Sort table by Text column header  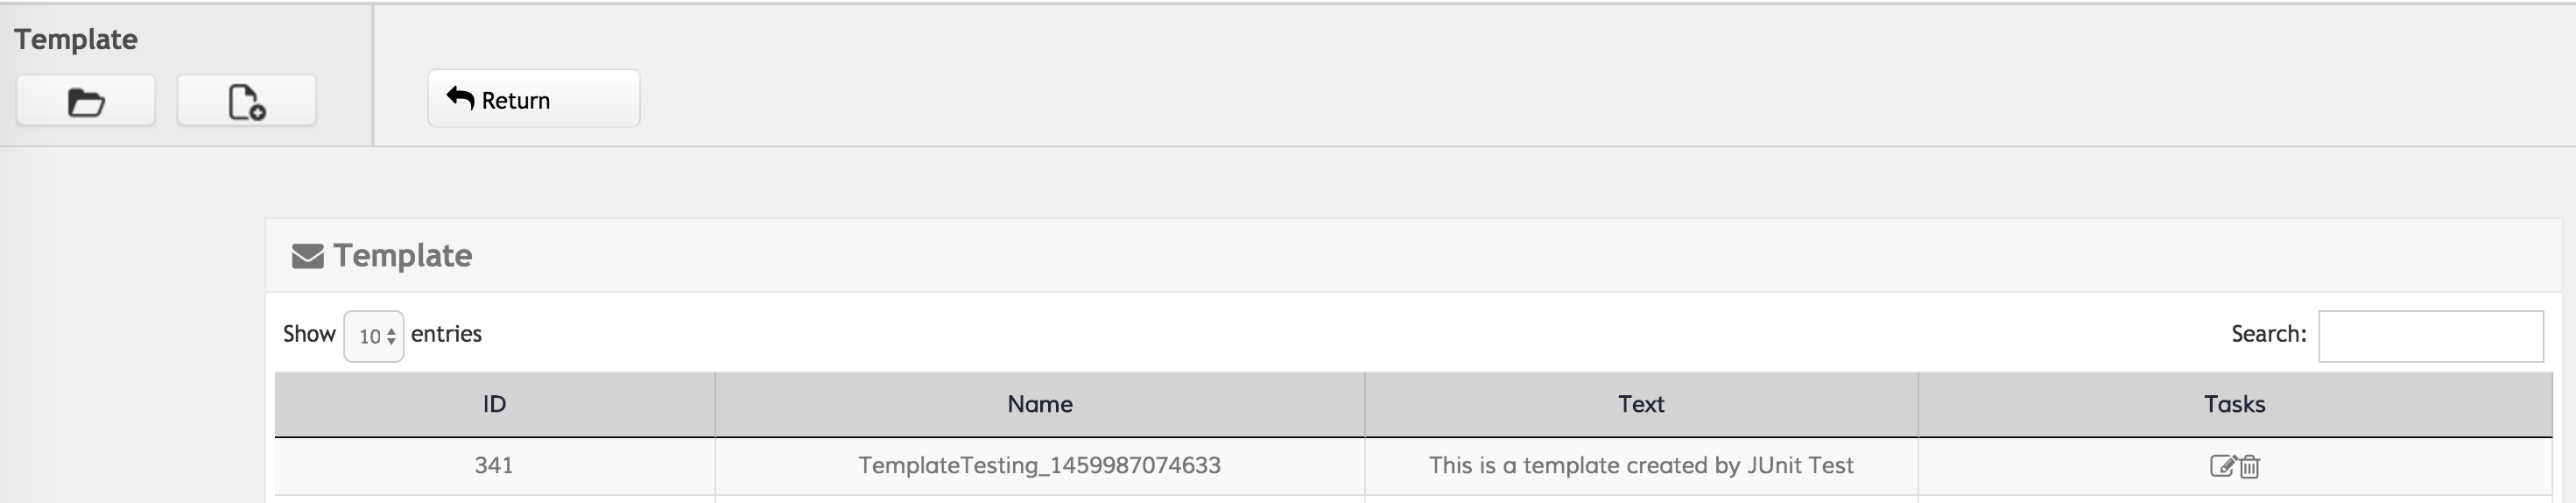click(x=1640, y=404)
